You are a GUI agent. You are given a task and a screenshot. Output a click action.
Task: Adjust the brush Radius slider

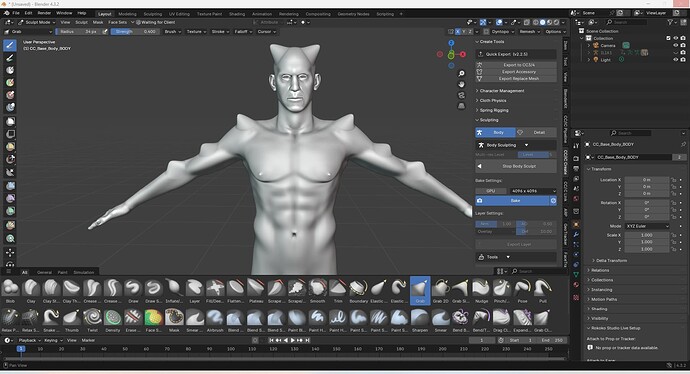pyautogui.click(x=79, y=32)
